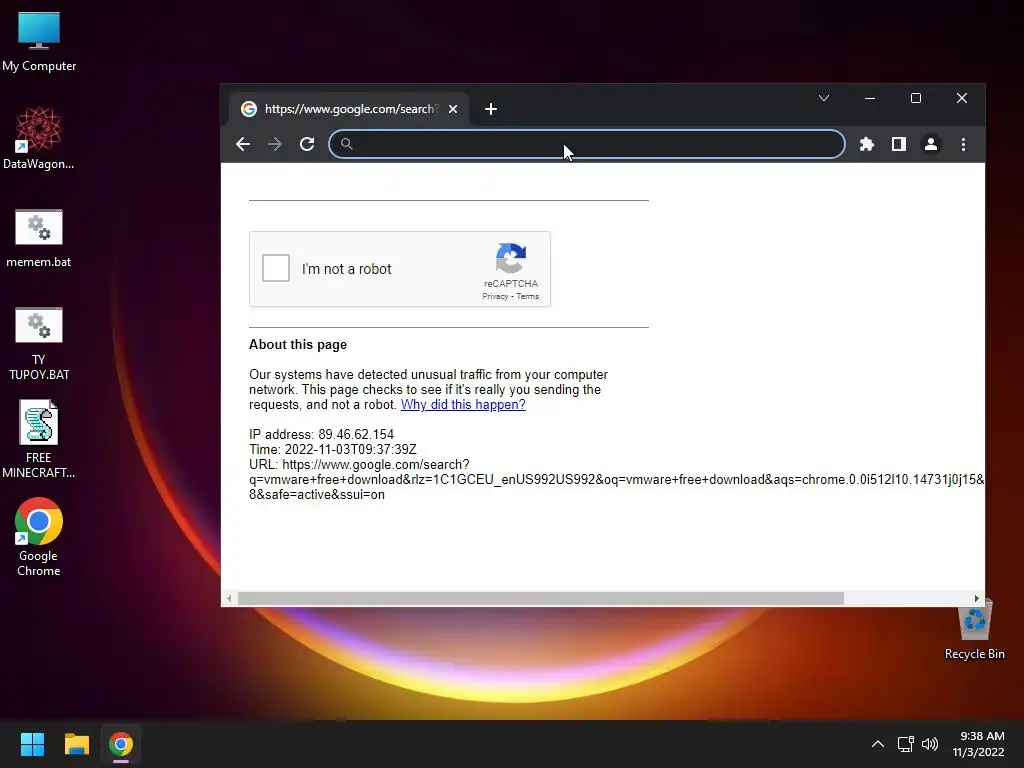
Task: Click the IP address 89.46.62.154 text
Action: [321, 434]
